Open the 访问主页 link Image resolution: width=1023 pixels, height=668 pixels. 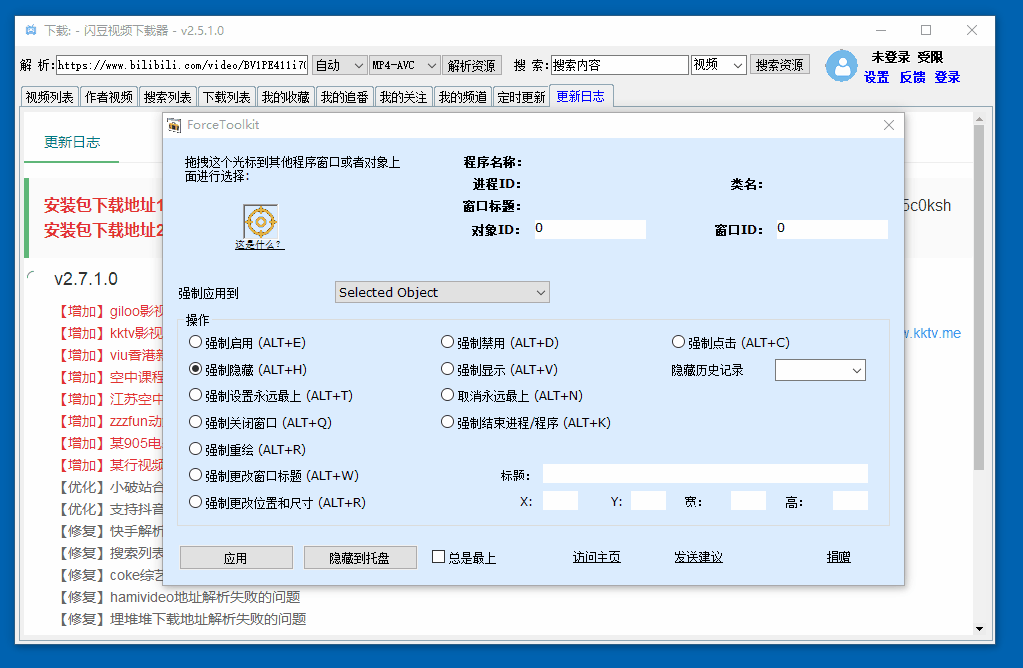point(596,557)
